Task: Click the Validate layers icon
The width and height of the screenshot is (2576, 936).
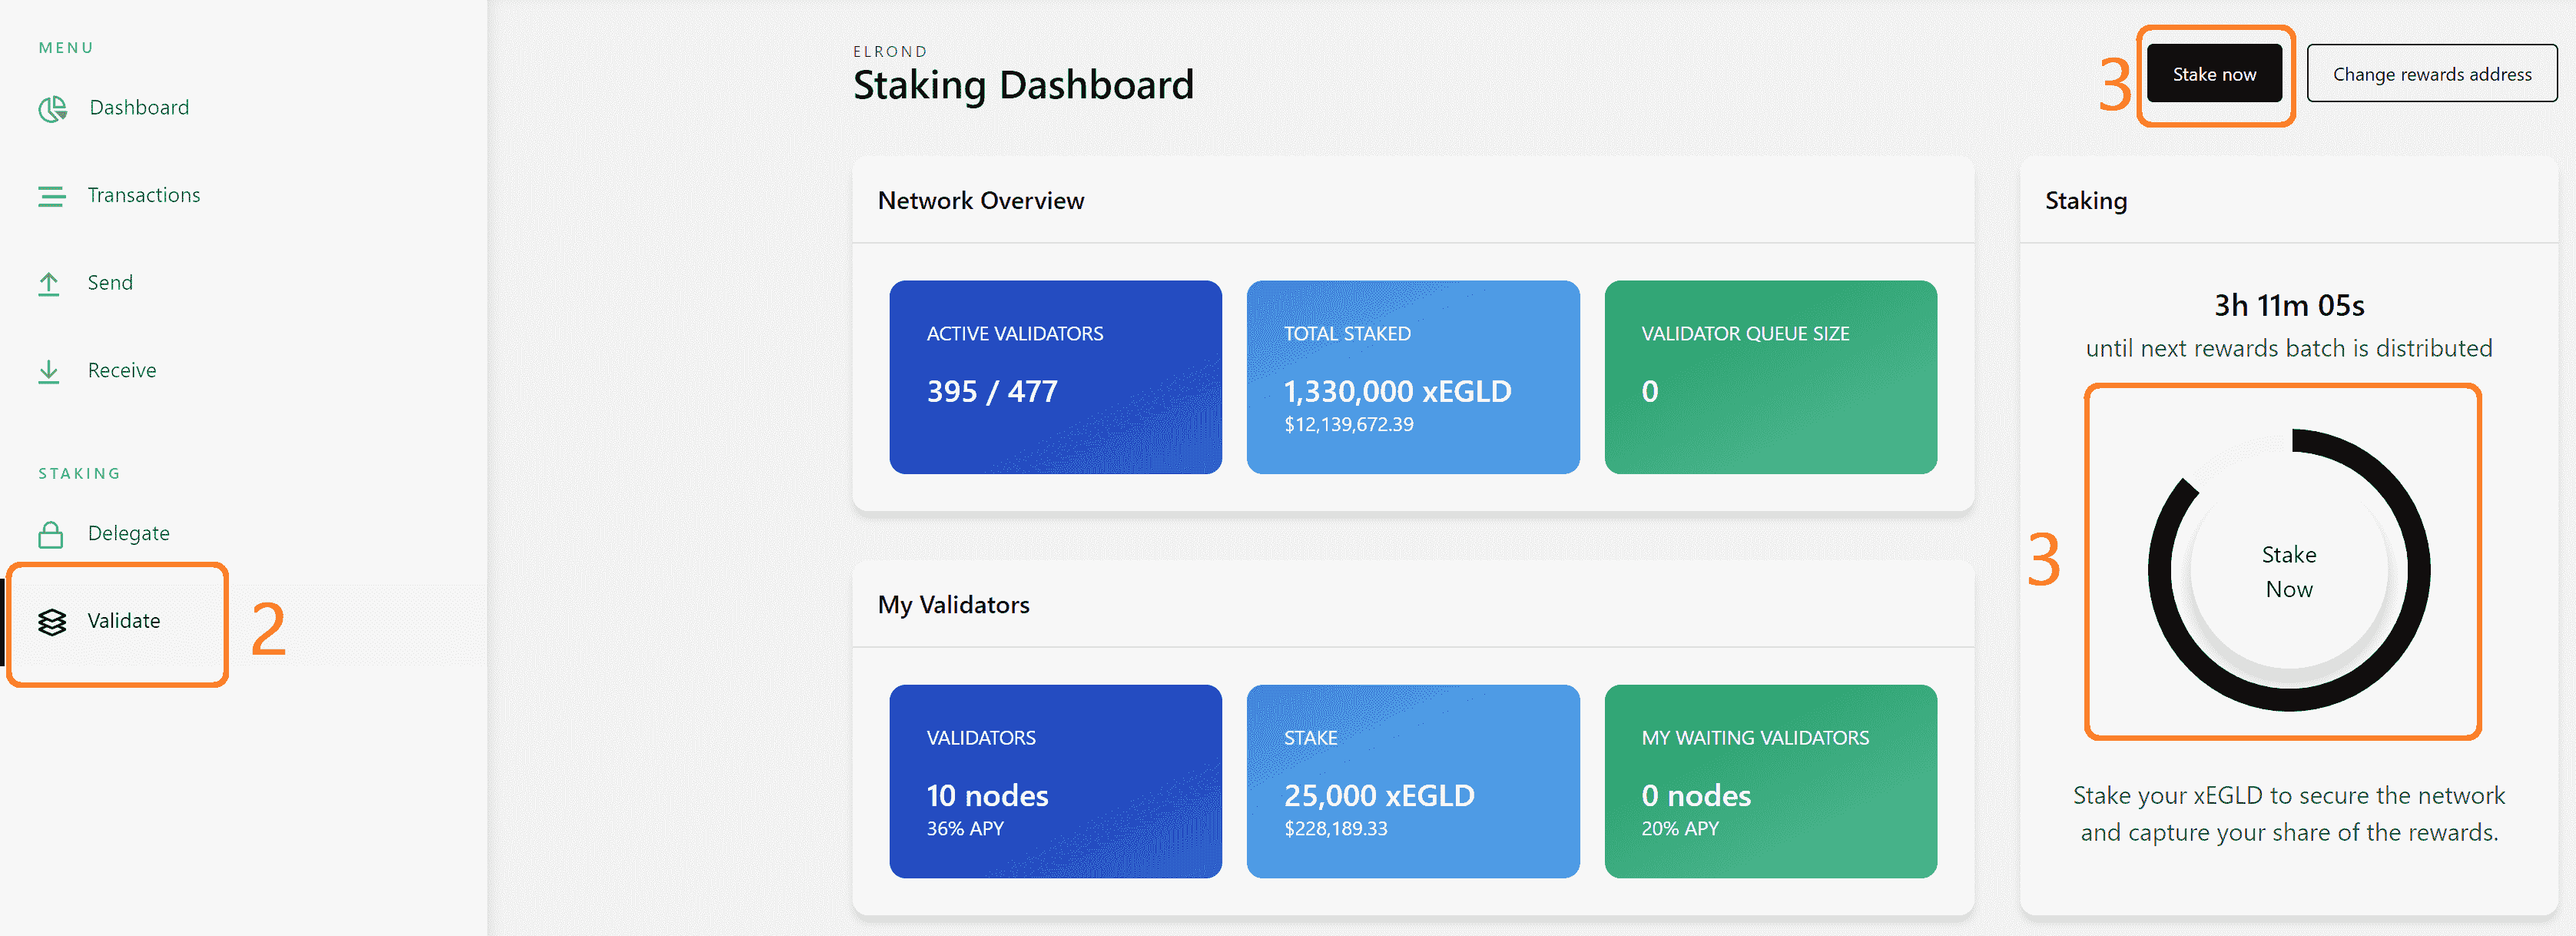Action: click(x=52, y=622)
